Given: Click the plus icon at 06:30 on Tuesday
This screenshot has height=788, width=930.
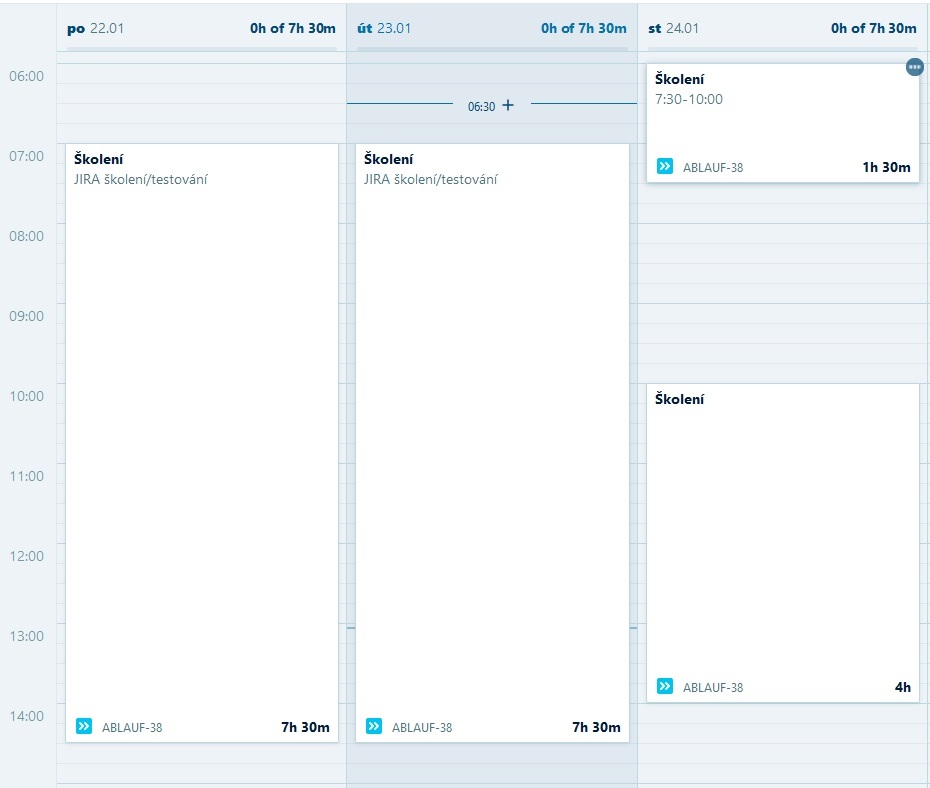Looking at the screenshot, I should [x=508, y=105].
